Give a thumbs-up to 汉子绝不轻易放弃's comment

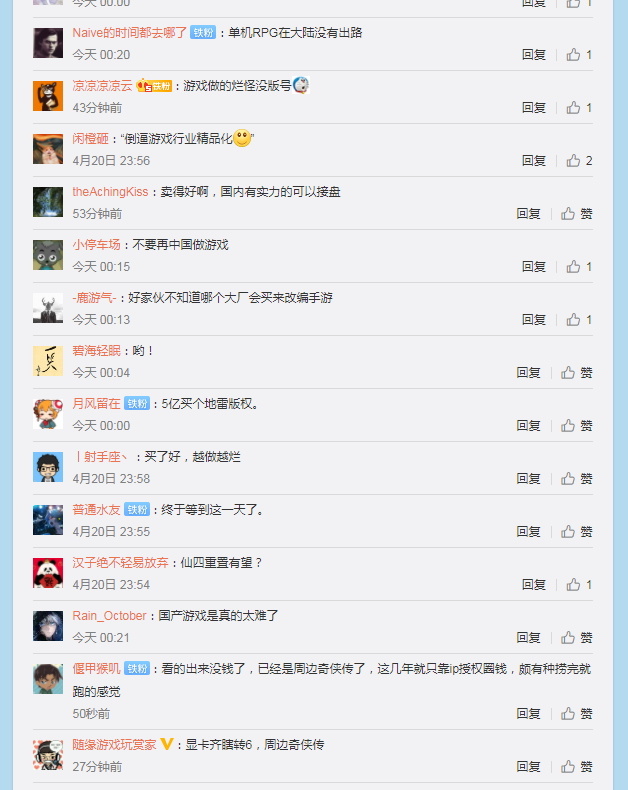click(579, 584)
